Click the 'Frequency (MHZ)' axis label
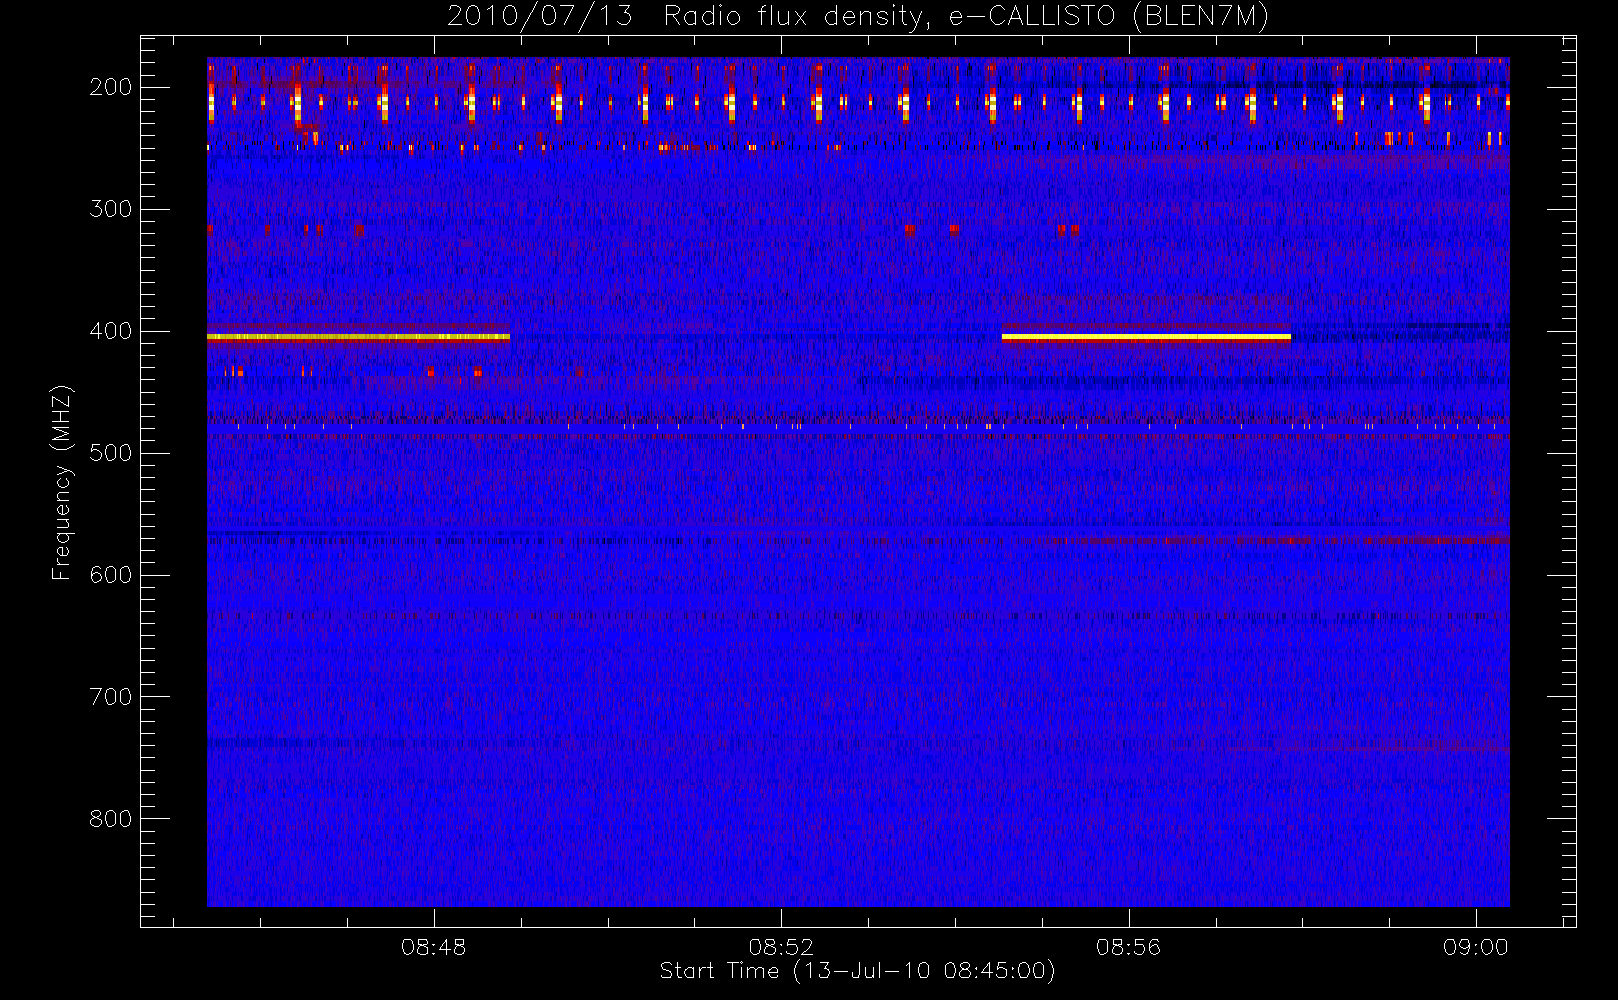Viewport: 1618px width, 1000px height. click(62, 482)
